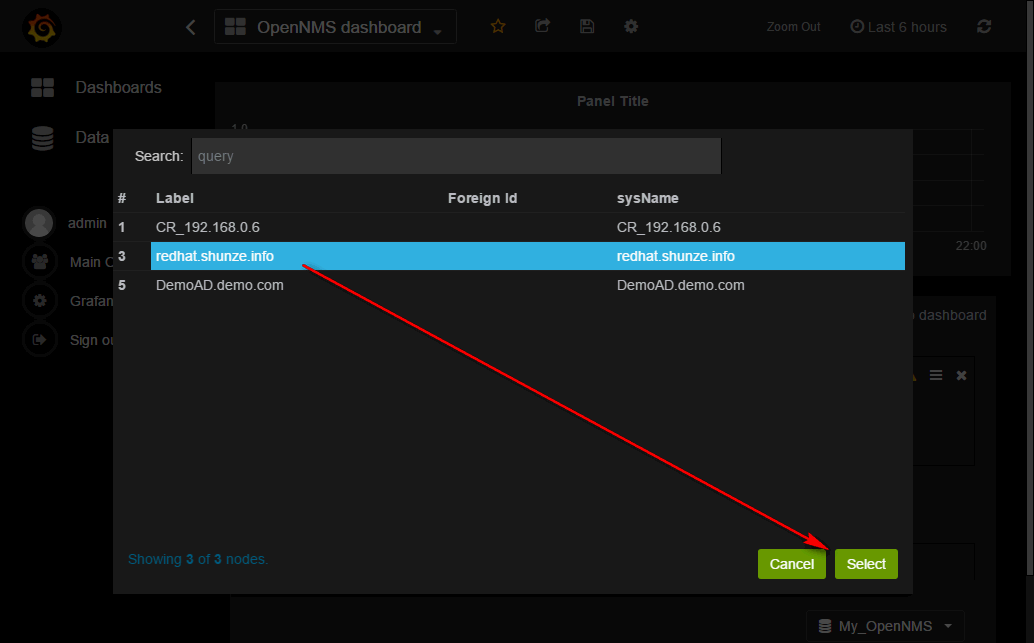The image size is (1034, 643).
Task: Click the Sign out icon
Action: 40,340
